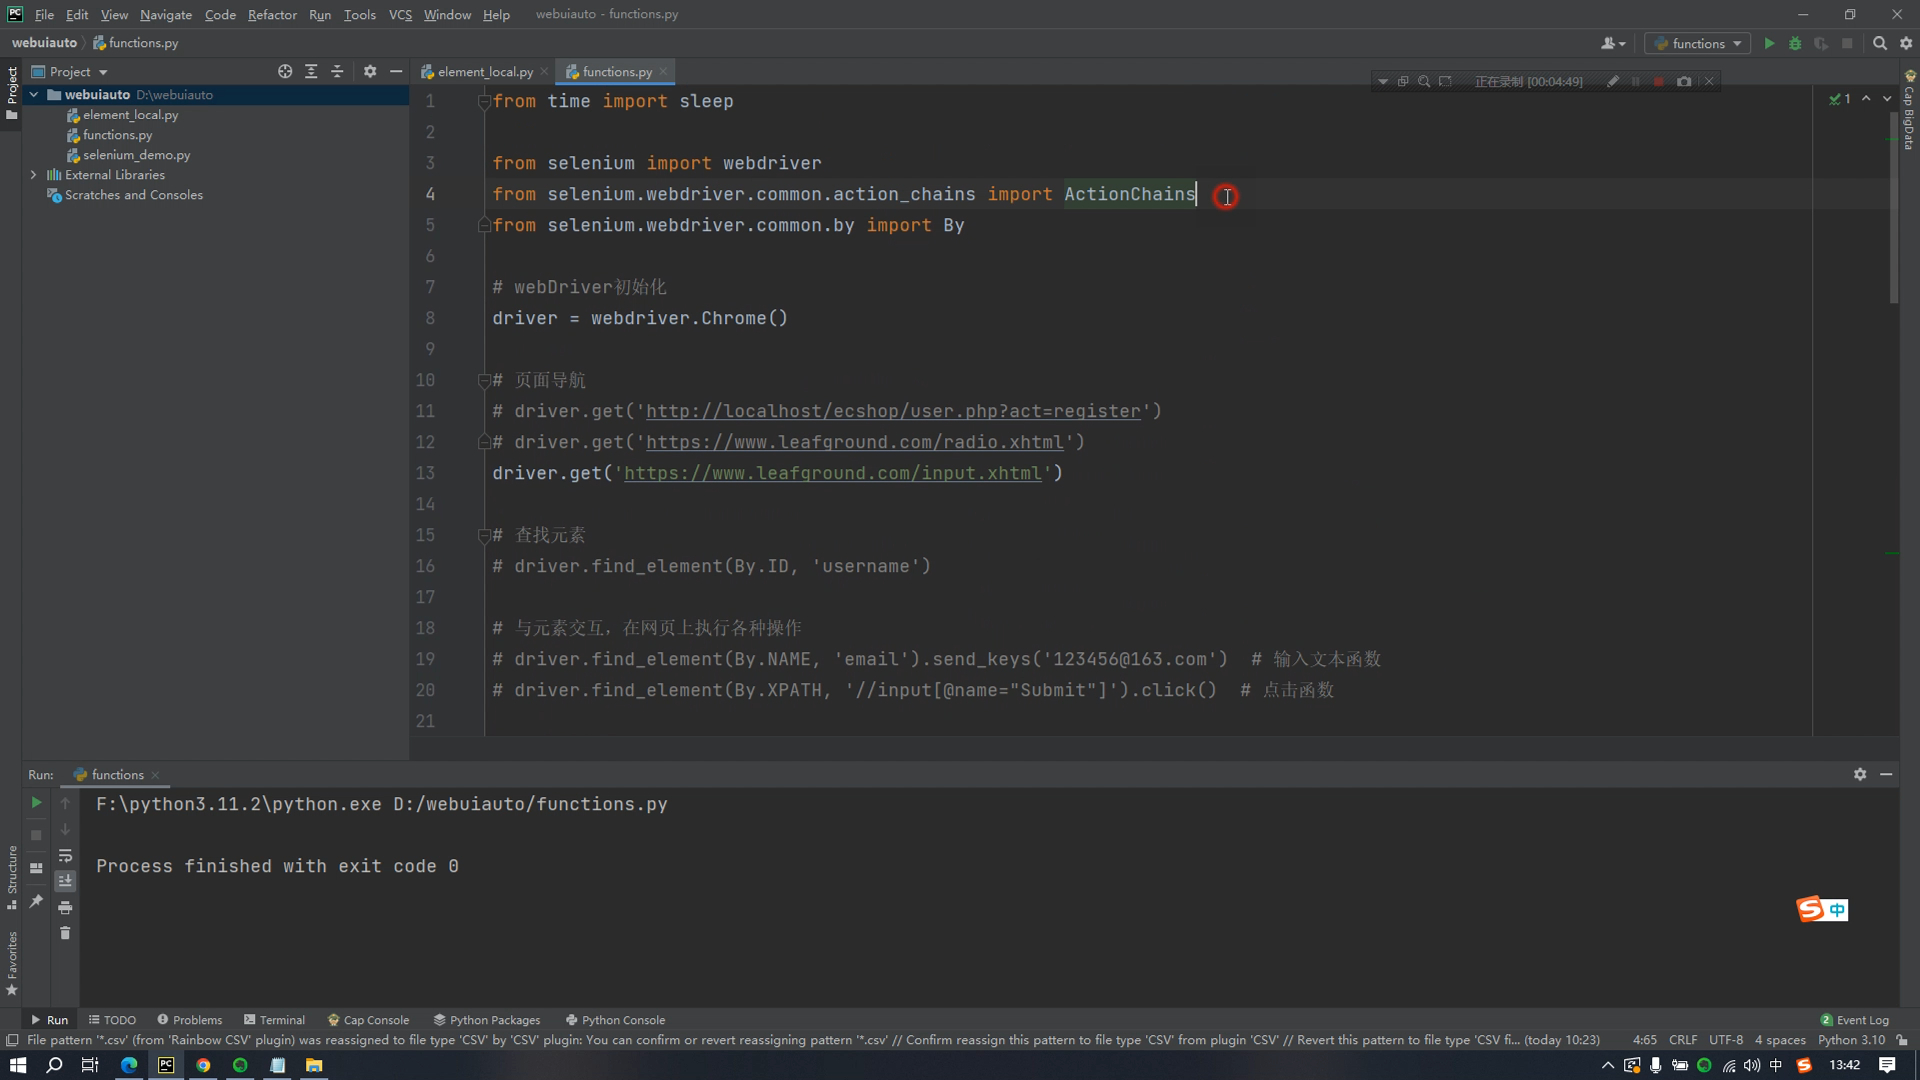Screen dimensions: 1920x1080
Task: Toggle fold on line 1 import block
Action: click(x=484, y=101)
